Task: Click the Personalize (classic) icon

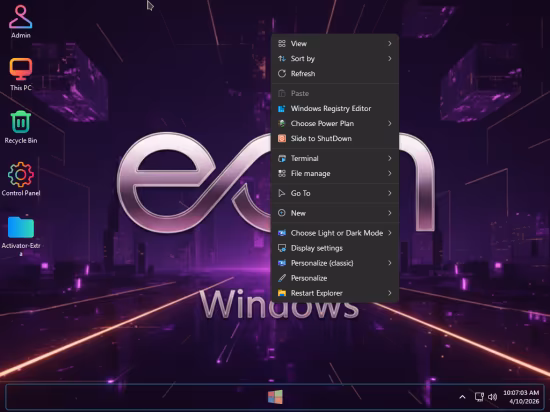Action: pos(282,263)
